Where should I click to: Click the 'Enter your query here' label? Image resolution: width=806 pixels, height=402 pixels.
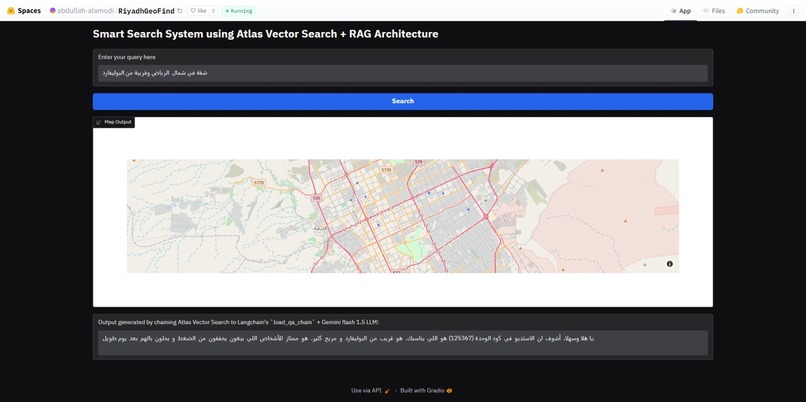click(x=127, y=57)
